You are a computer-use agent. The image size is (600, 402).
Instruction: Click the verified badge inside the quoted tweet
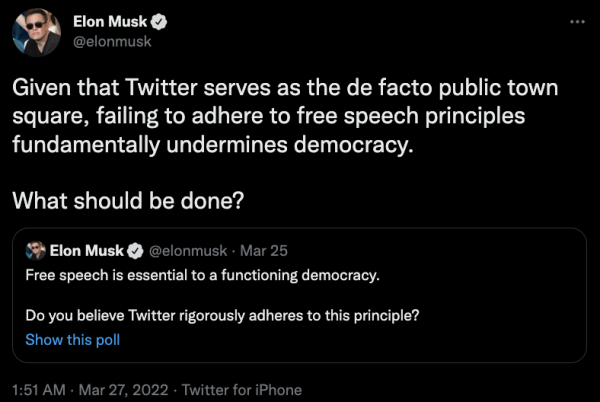tap(135, 251)
